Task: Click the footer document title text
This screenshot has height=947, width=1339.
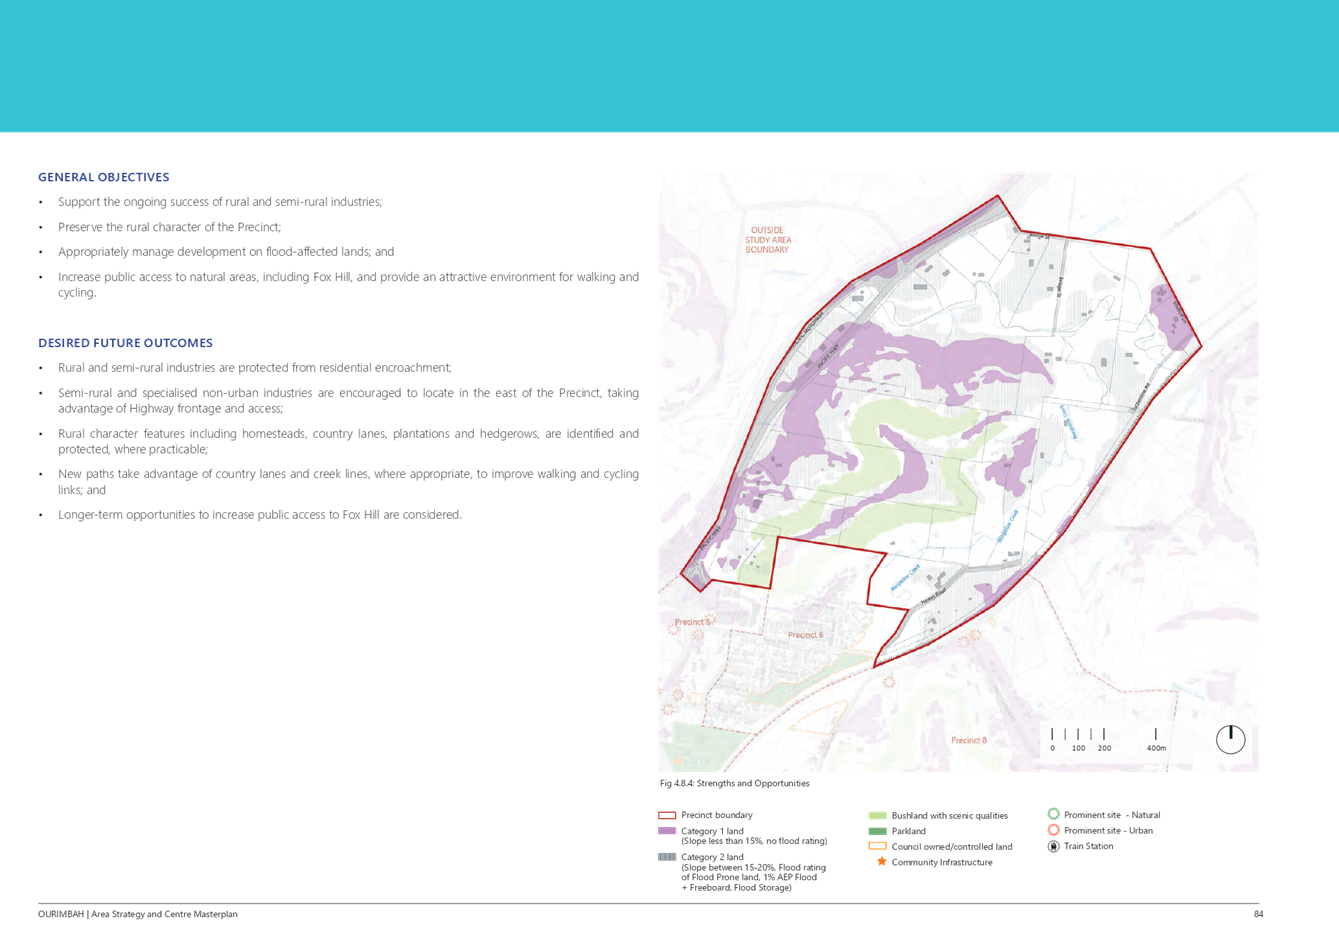Action: coord(138,914)
